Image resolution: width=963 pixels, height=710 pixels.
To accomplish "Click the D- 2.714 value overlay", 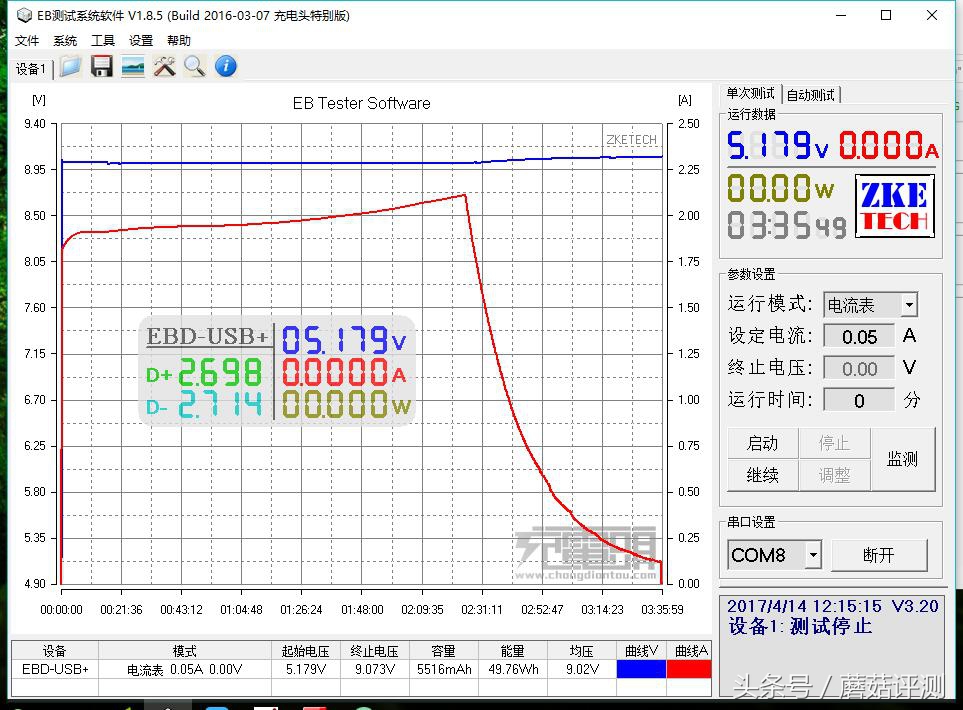I will coord(205,405).
